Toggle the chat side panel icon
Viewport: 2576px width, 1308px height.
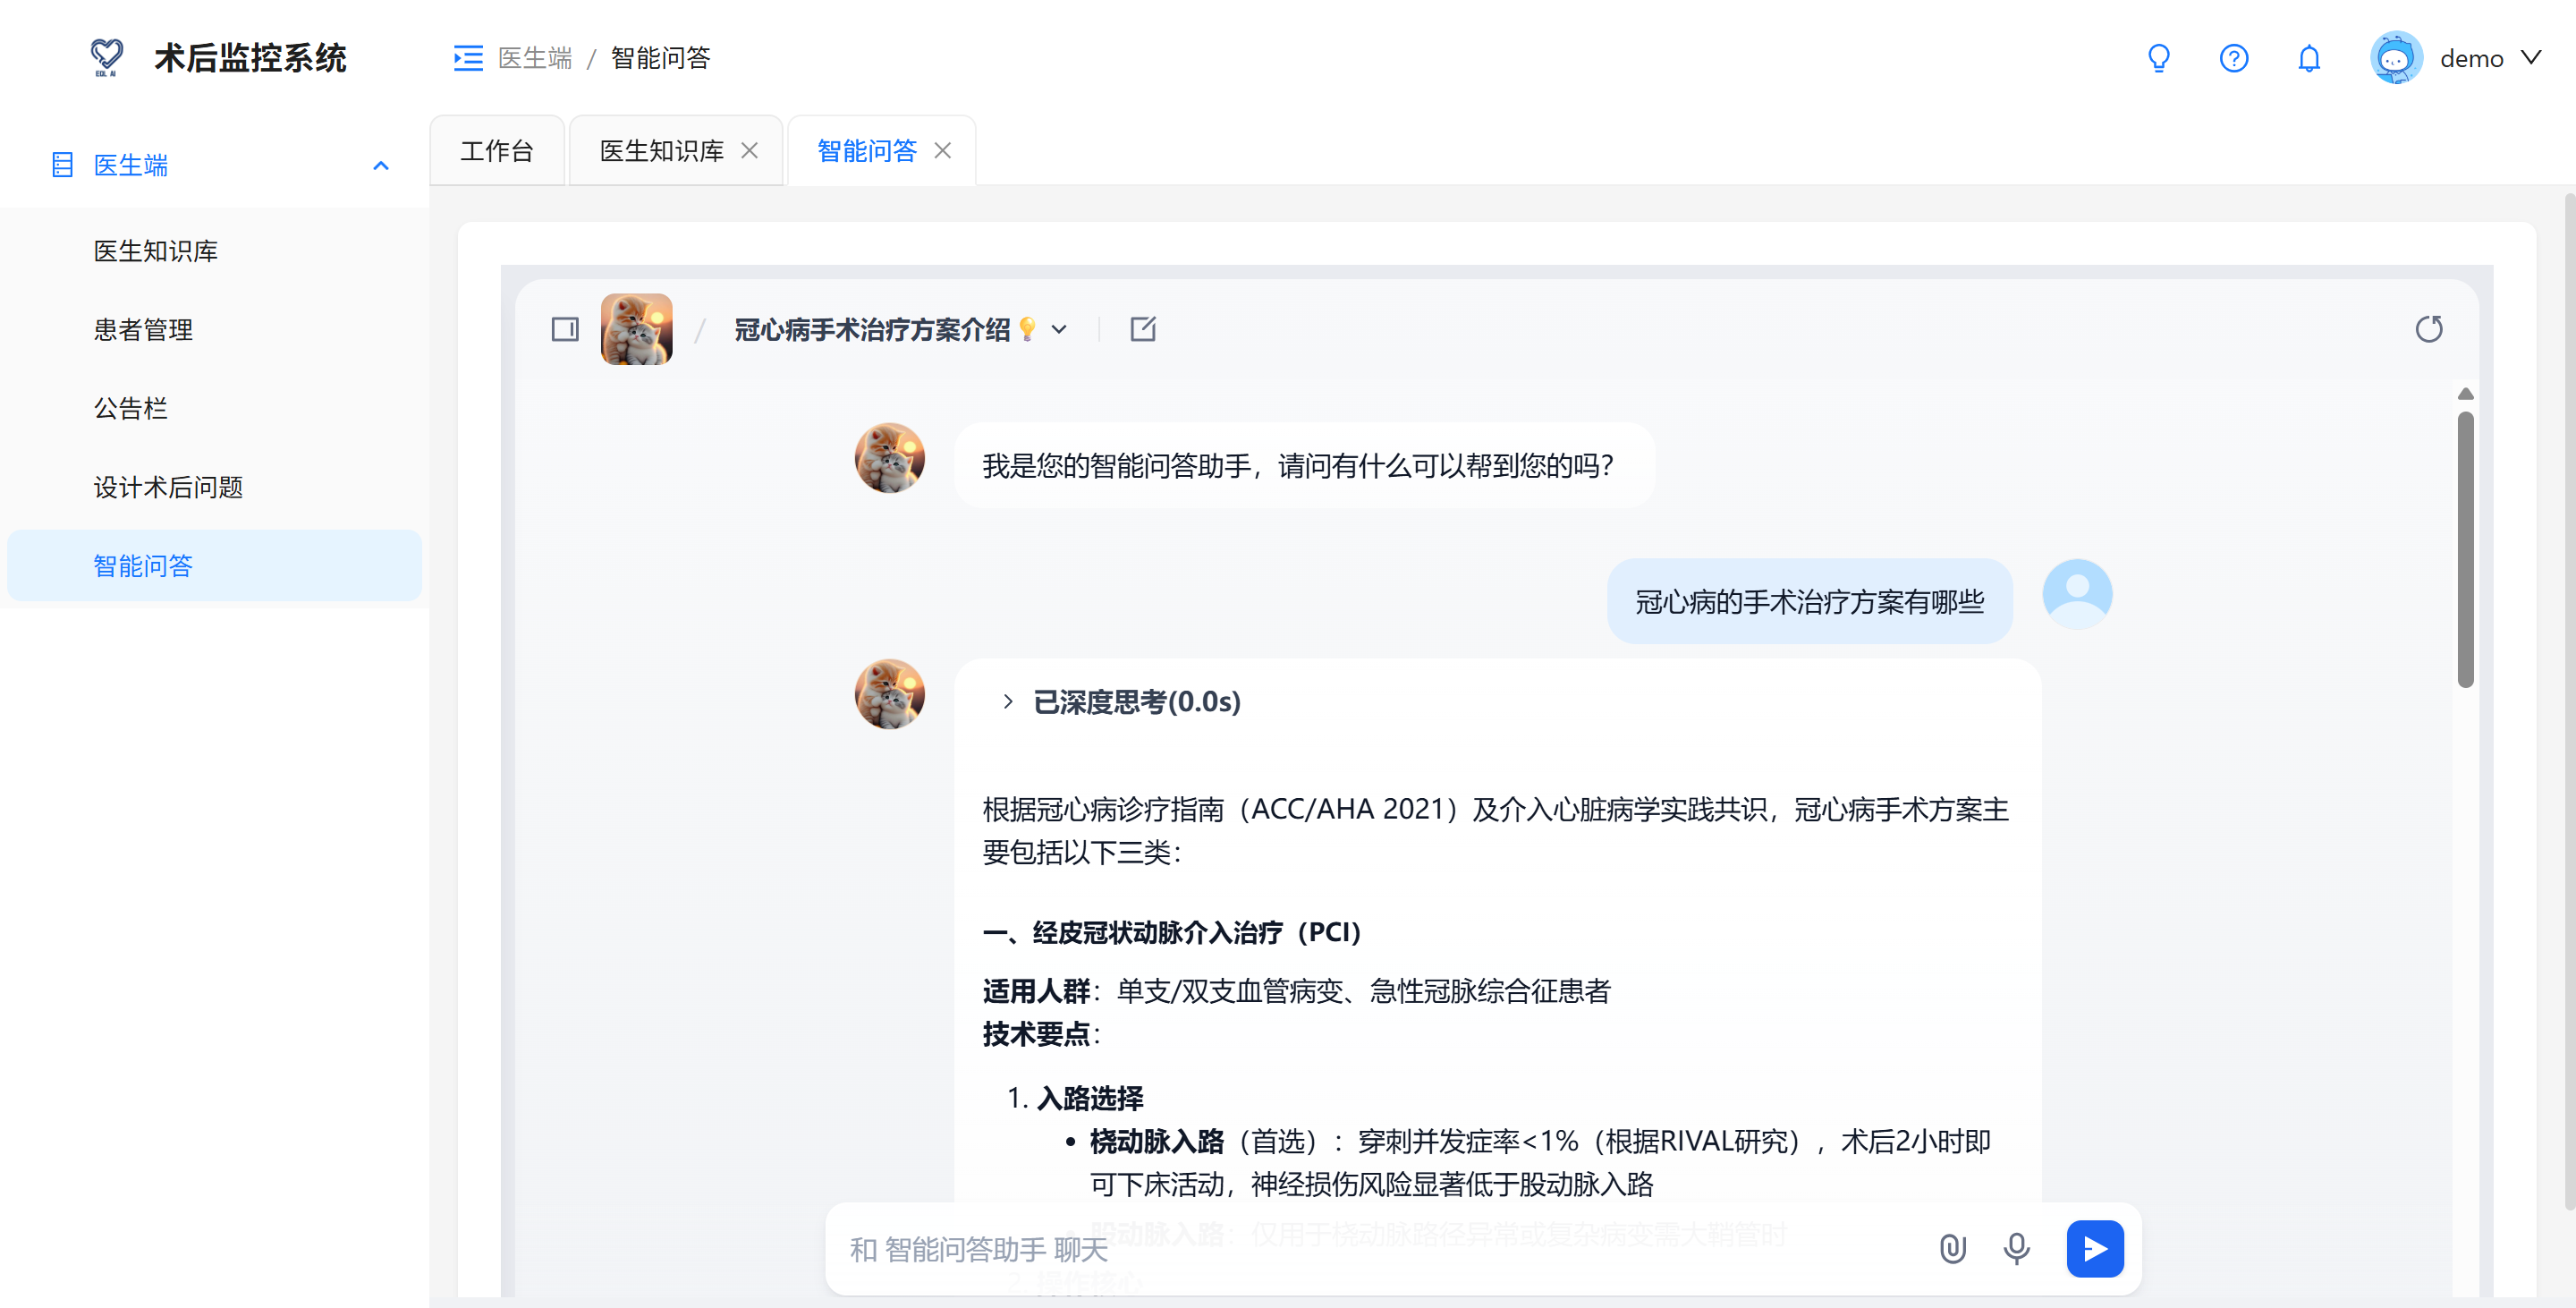[x=565, y=329]
